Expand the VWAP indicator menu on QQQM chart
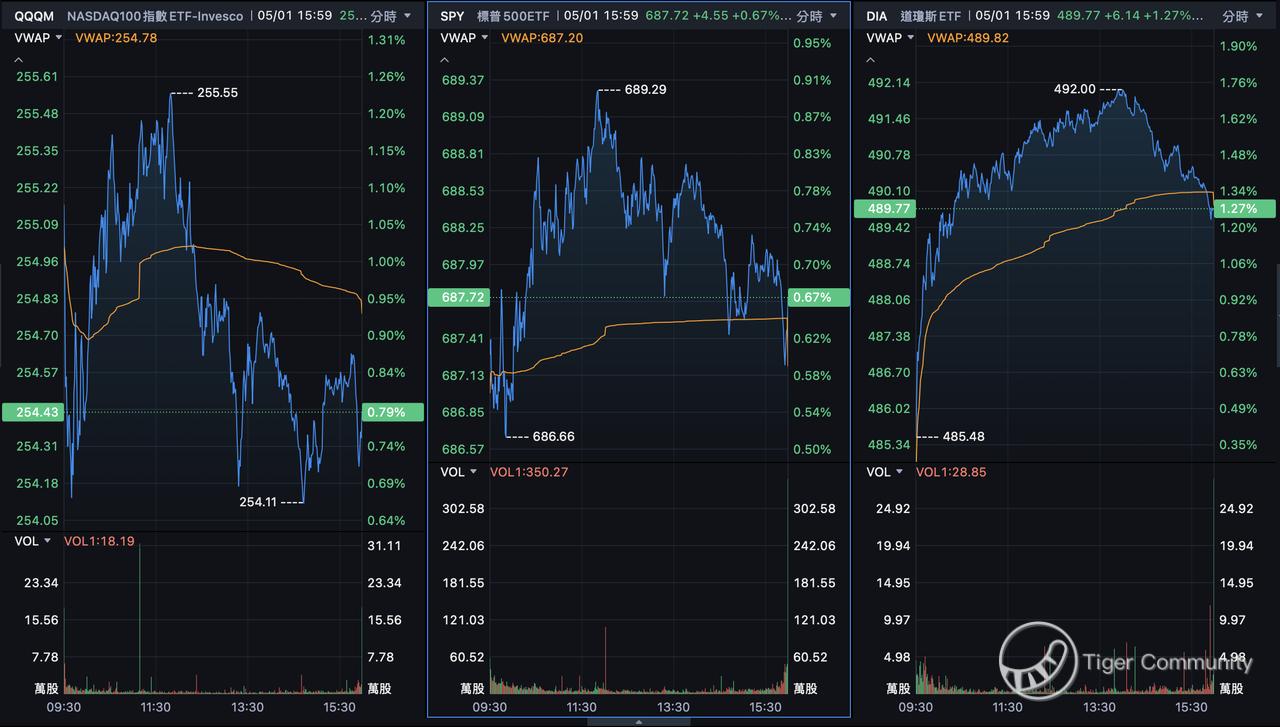This screenshot has width=1280, height=727. tap(39, 37)
